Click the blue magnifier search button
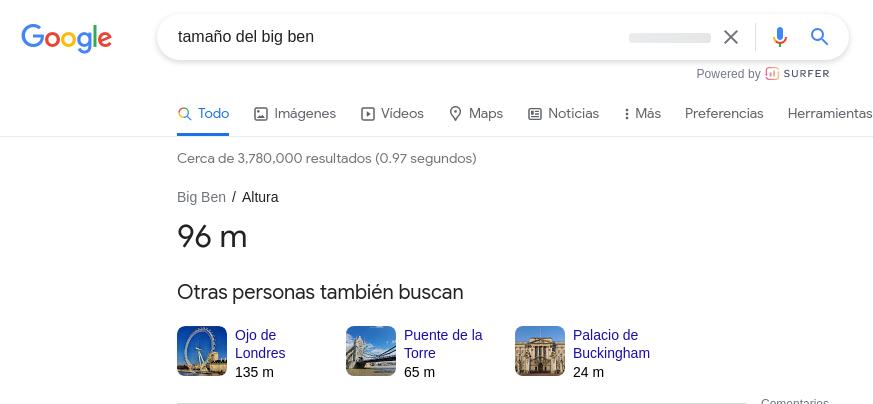 (820, 37)
